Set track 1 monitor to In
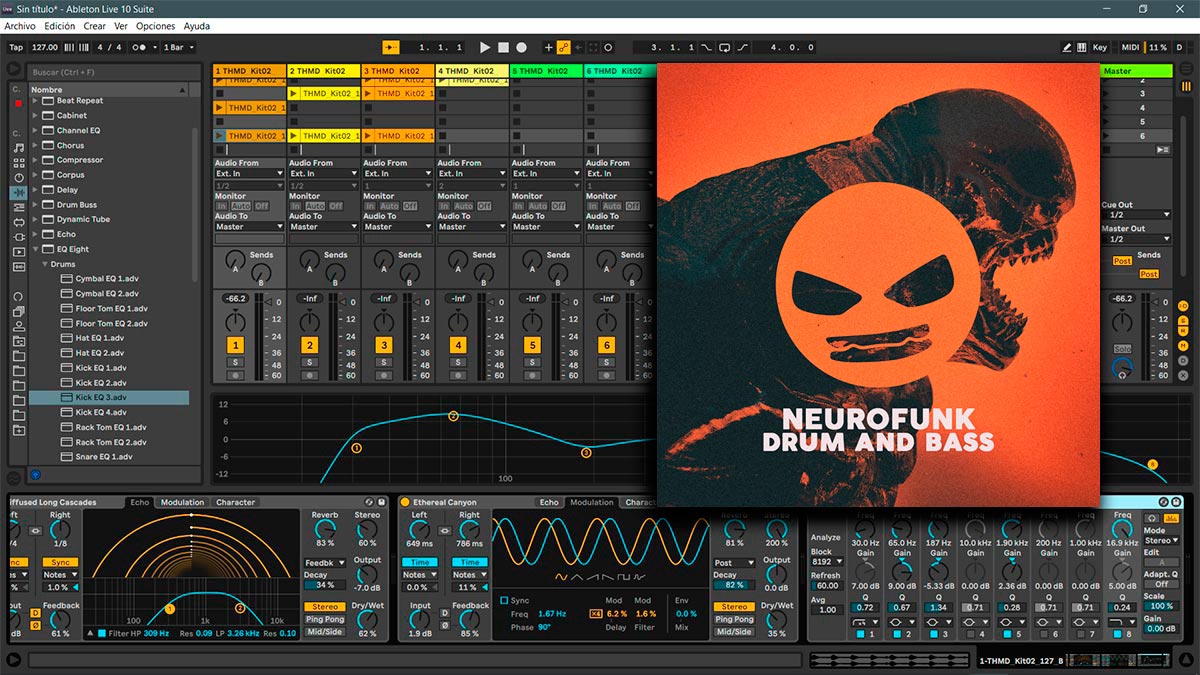 point(224,206)
